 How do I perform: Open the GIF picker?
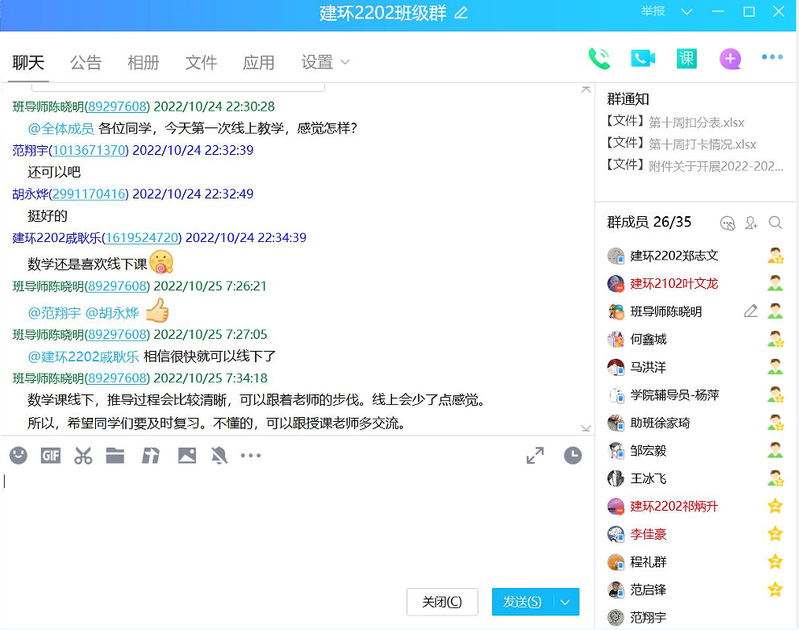(50, 455)
